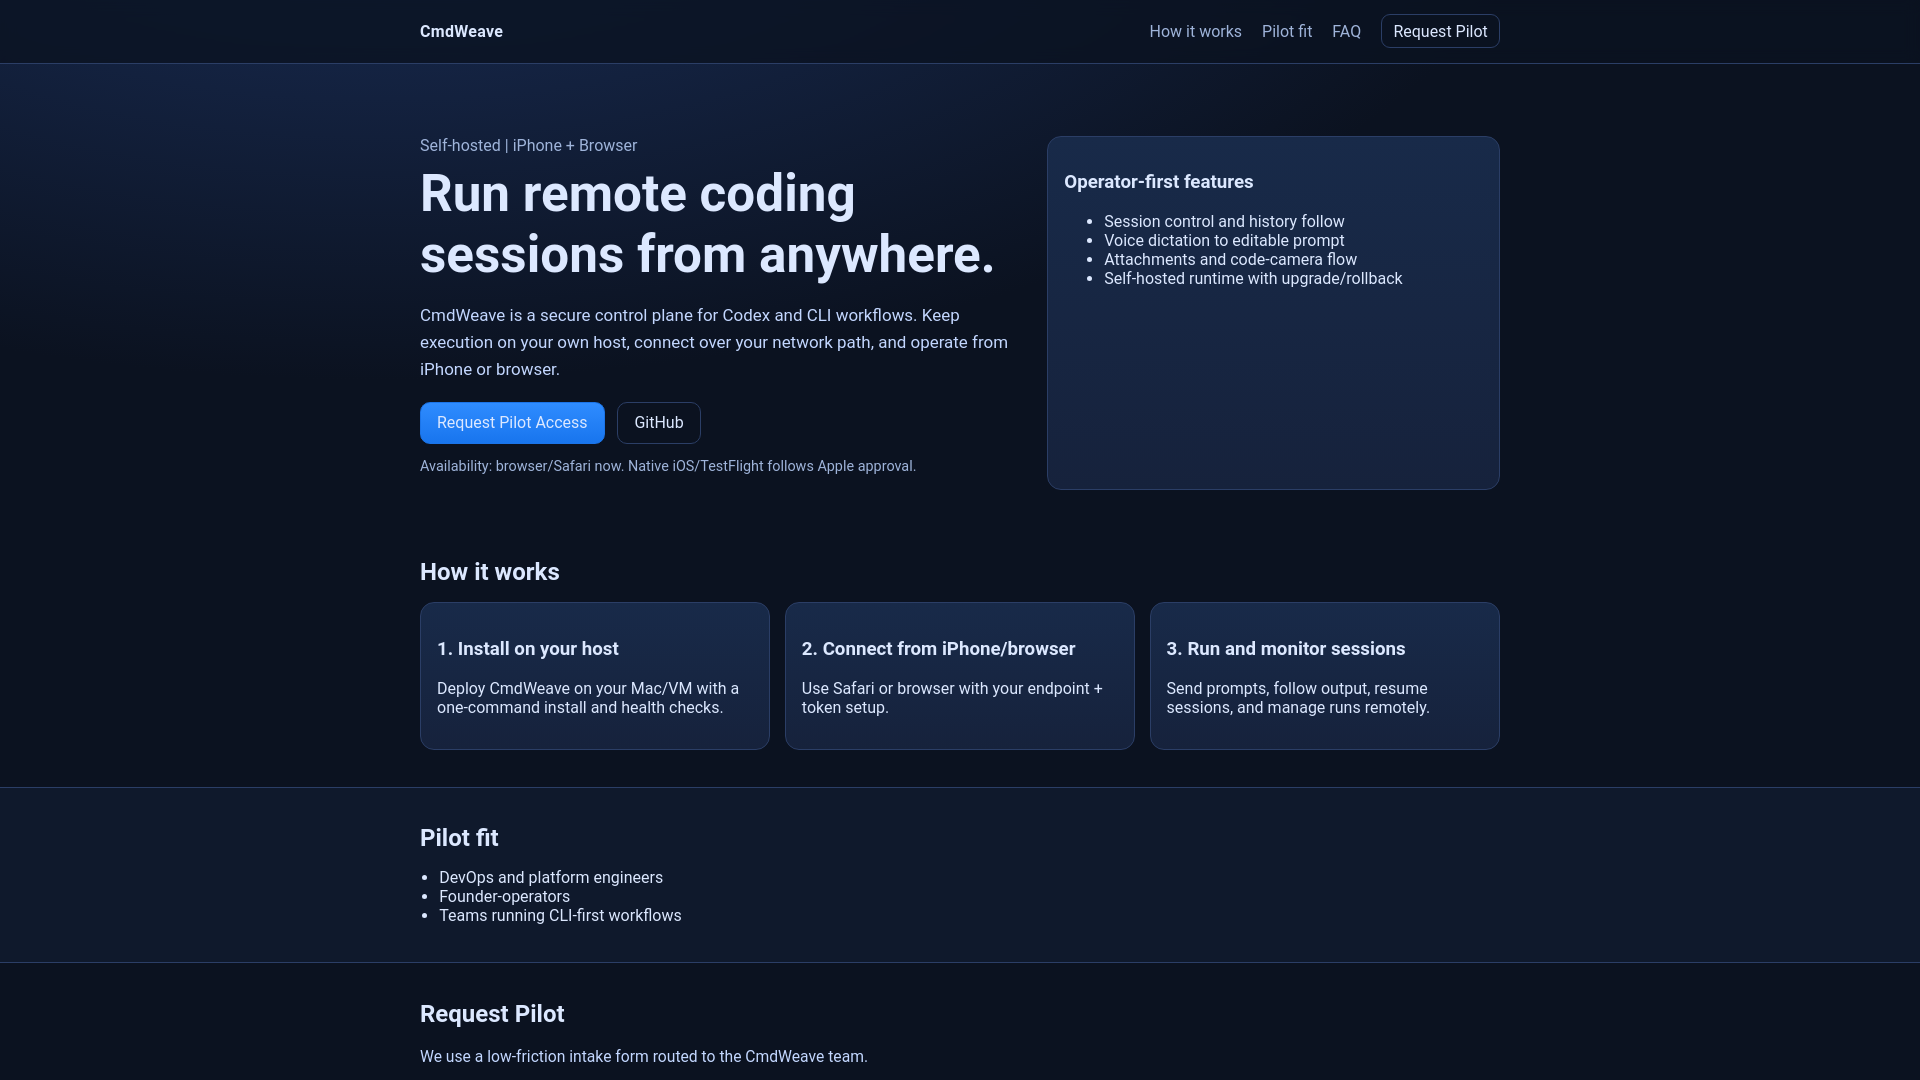The image size is (1920, 1080).
Task: Select the Self-hosted iPhone + Browser tagline
Action: pyautogui.click(x=528, y=146)
